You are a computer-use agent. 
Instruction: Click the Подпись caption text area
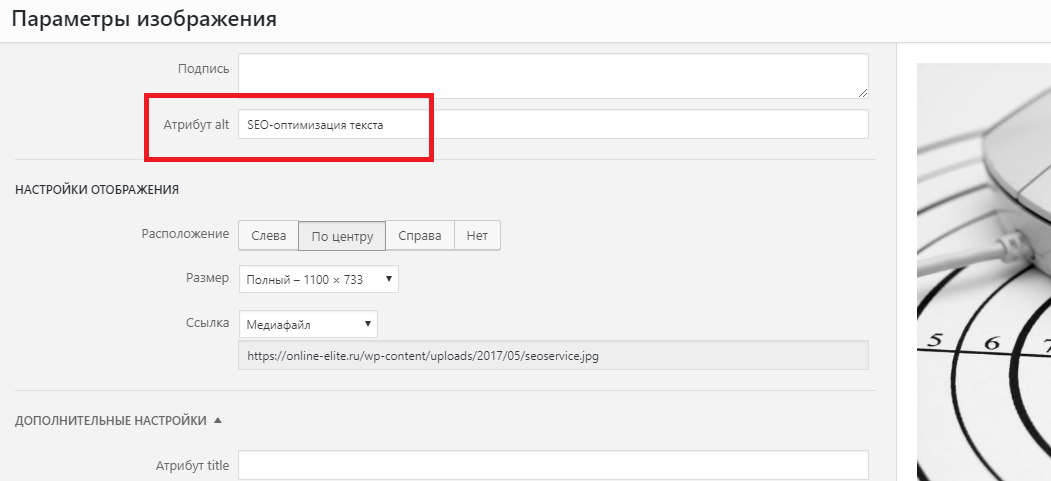(x=552, y=76)
